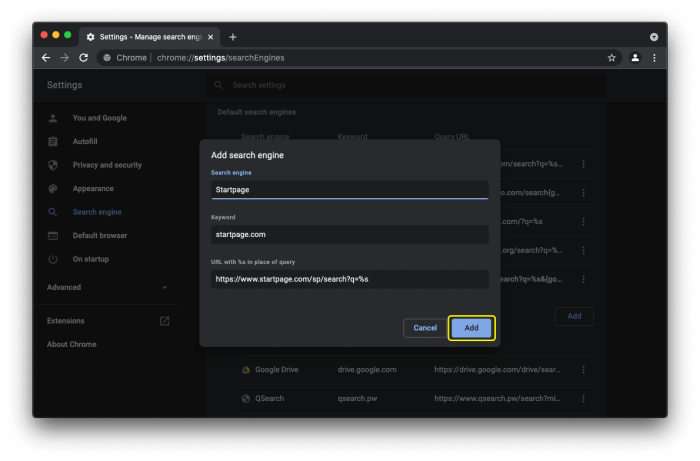Viewport: 700px width, 461px height.
Task: Open Default browser settings section
Action: coord(100,236)
